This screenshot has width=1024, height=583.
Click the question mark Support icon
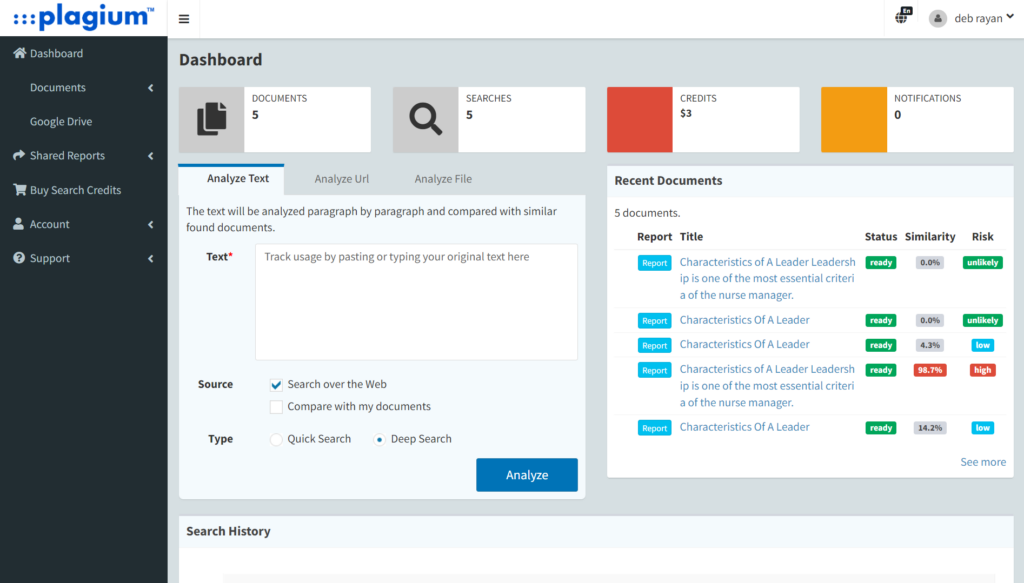(18, 257)
